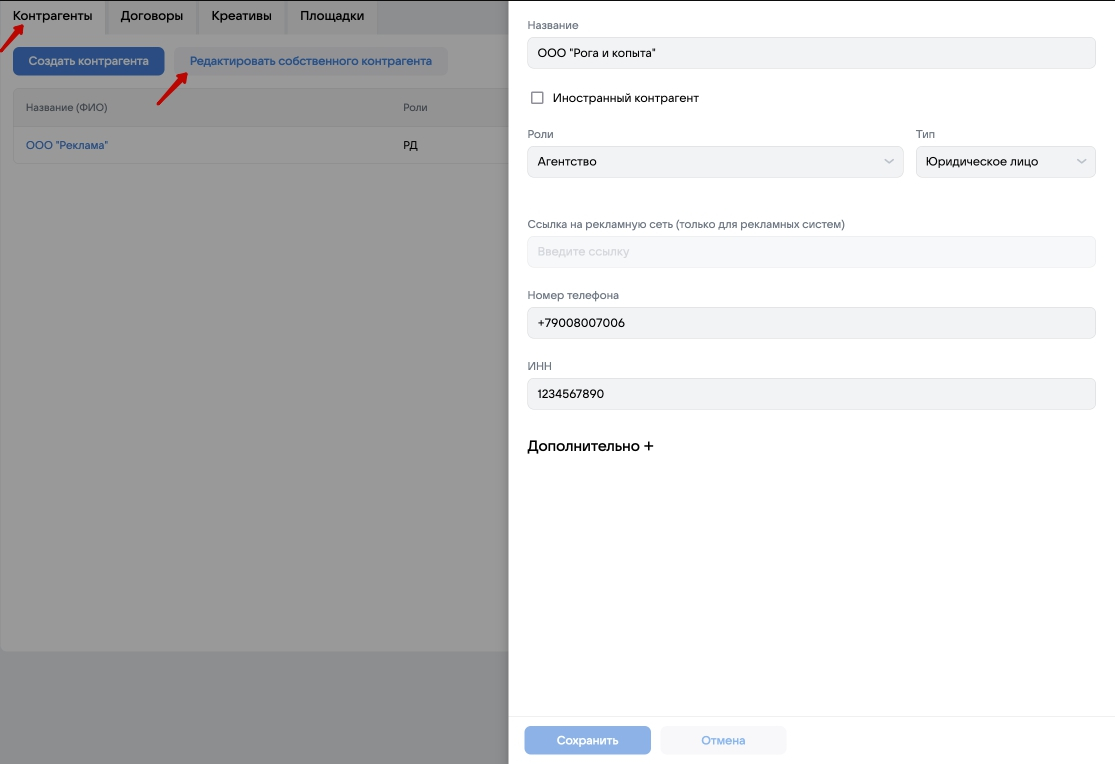Go to the Креативы tab
This screenshot has height=764, width=1115.
(x=241, y=16)
